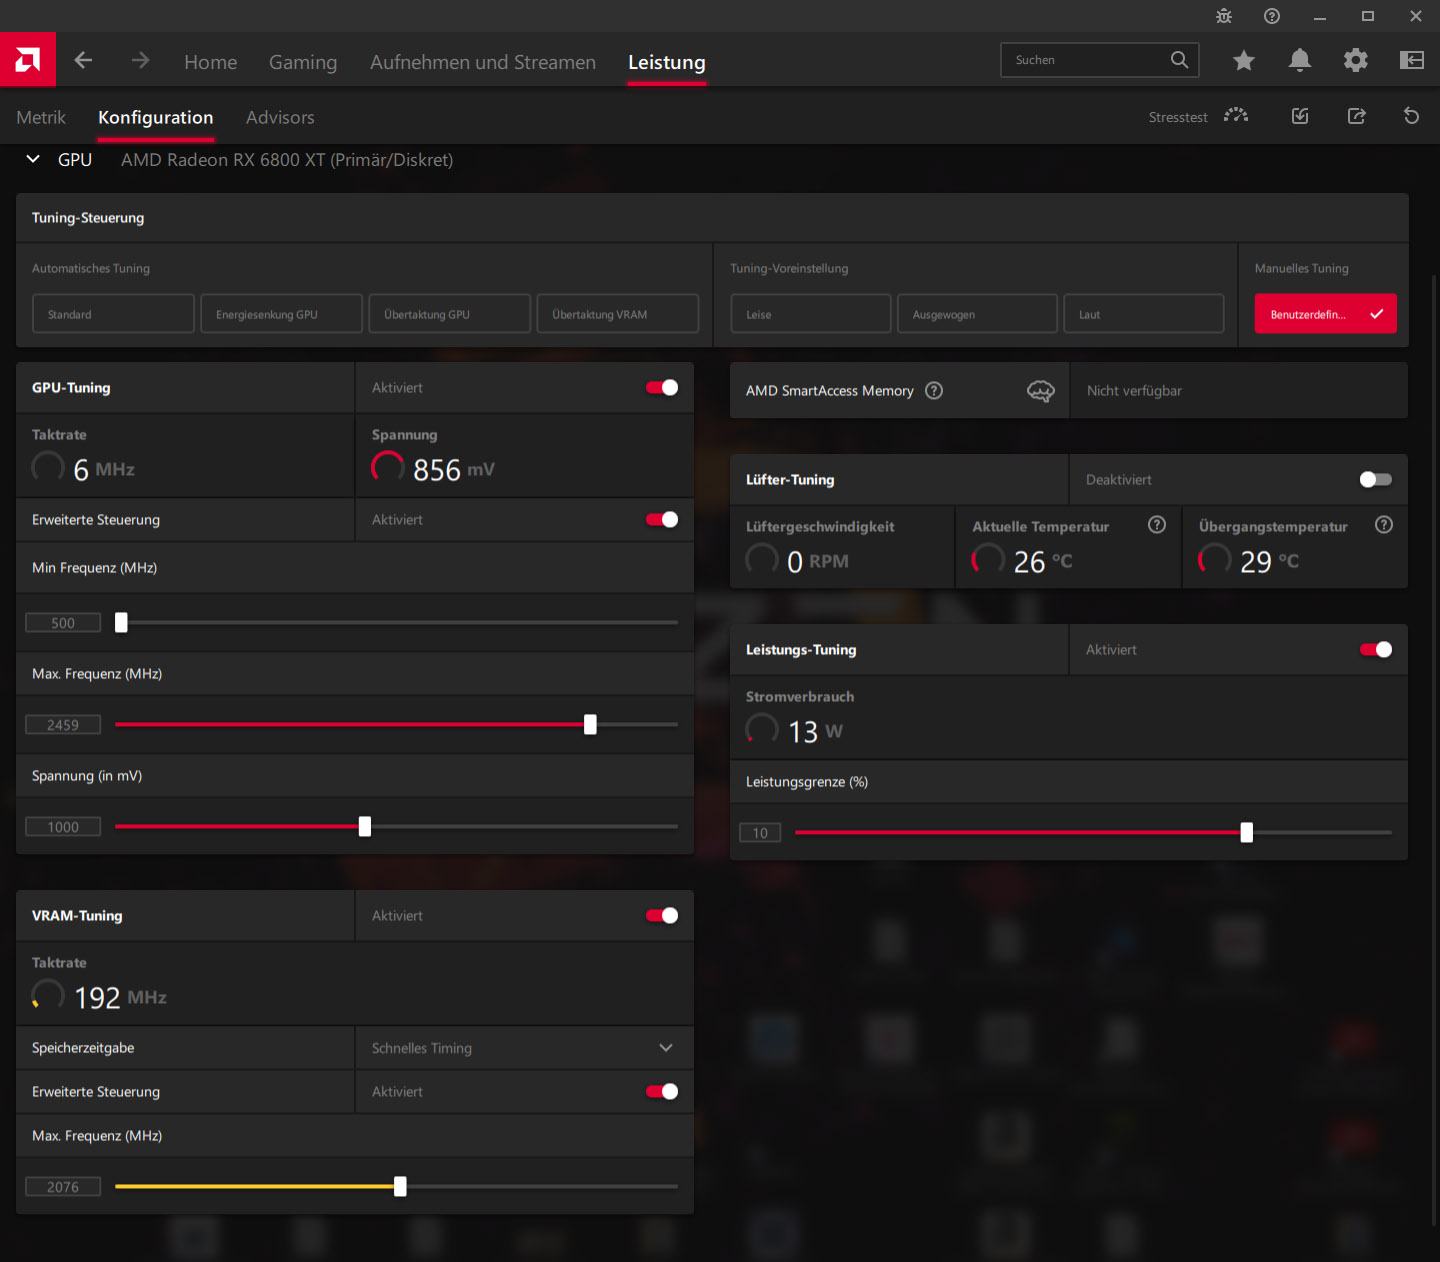Click the search magnifier icon

tap(1180, 60)
